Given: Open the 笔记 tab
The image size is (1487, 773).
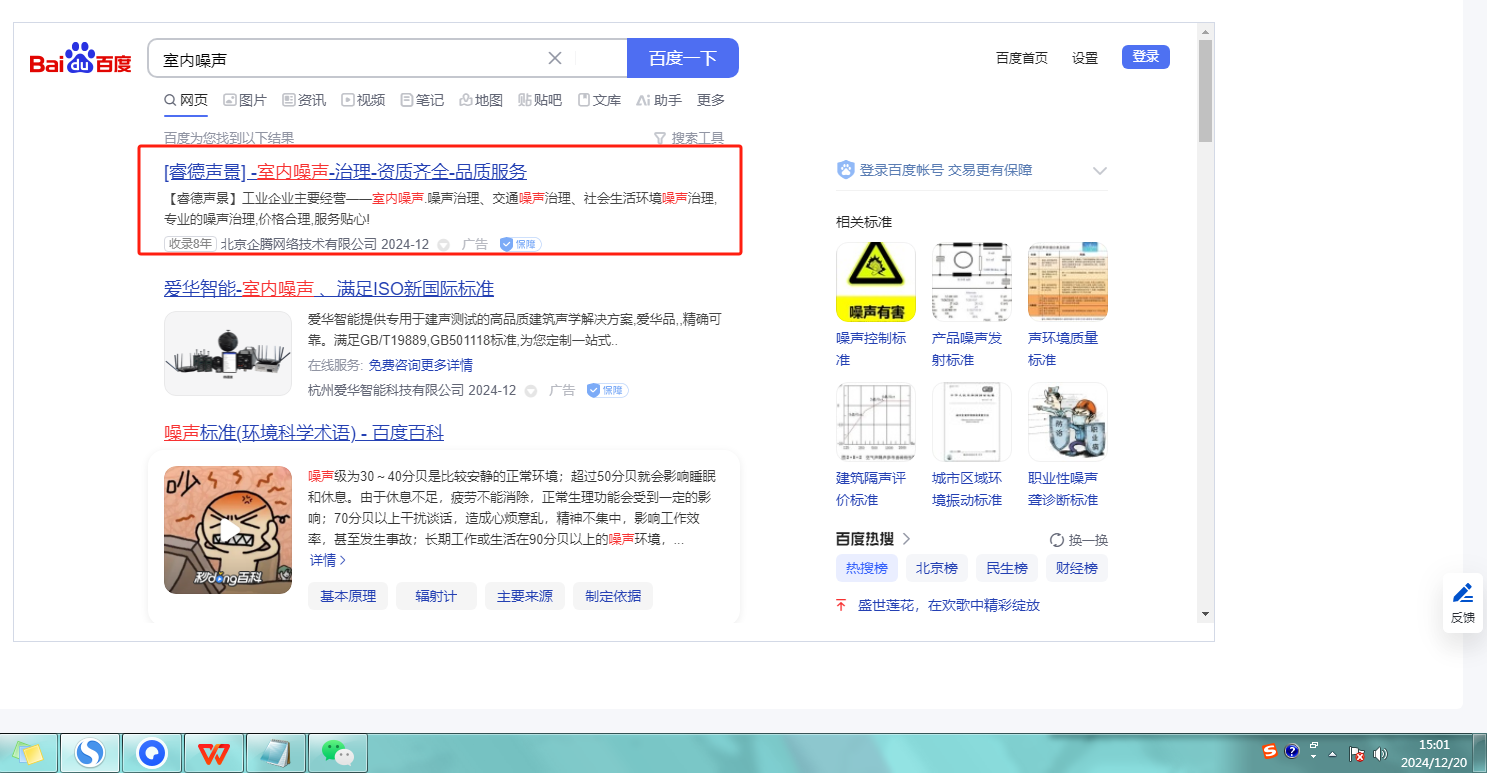Looking at the screenshot, I should coord(422,100).
